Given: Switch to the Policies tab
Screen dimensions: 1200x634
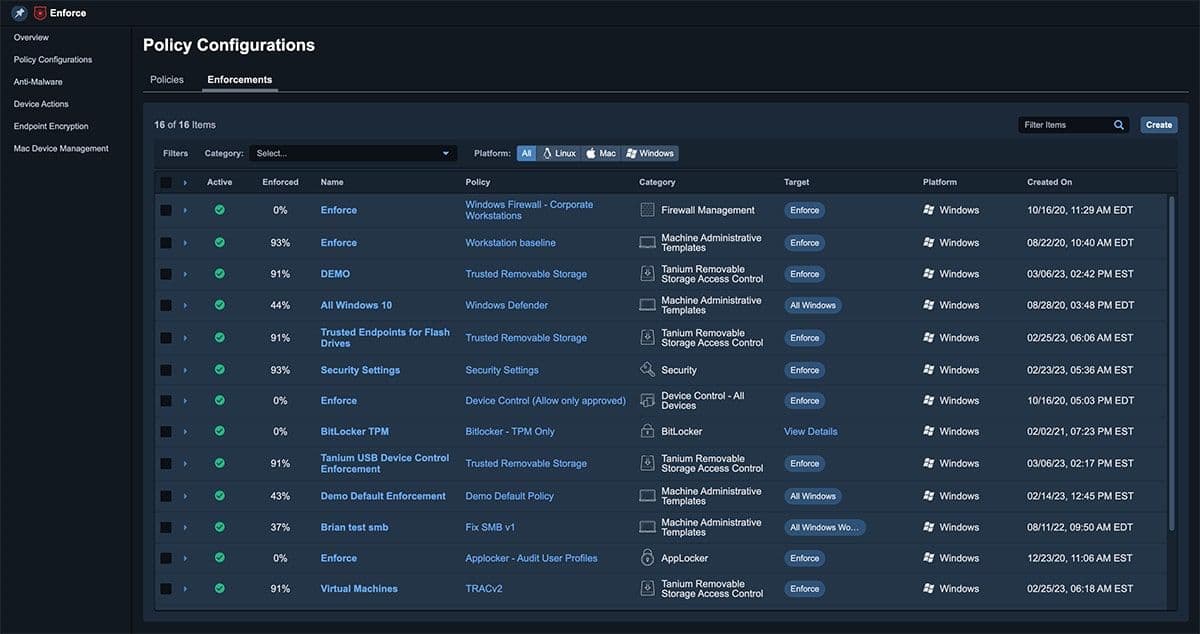Looking at the screenshot, I should coord(167,79).
